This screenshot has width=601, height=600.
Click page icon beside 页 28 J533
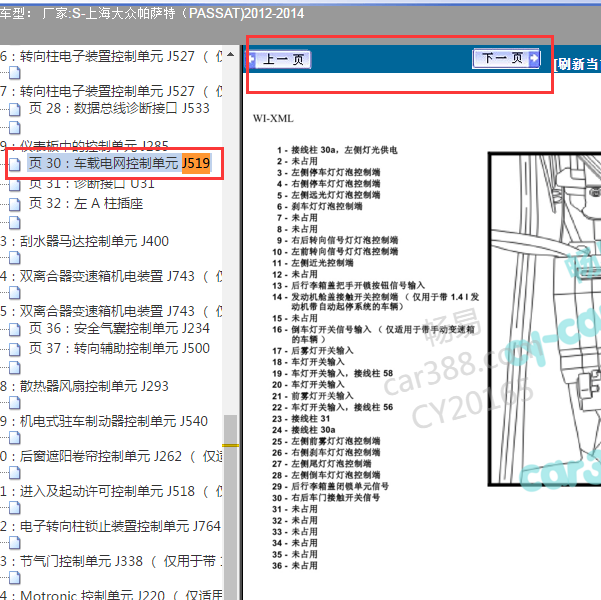(x=15, y=110)
